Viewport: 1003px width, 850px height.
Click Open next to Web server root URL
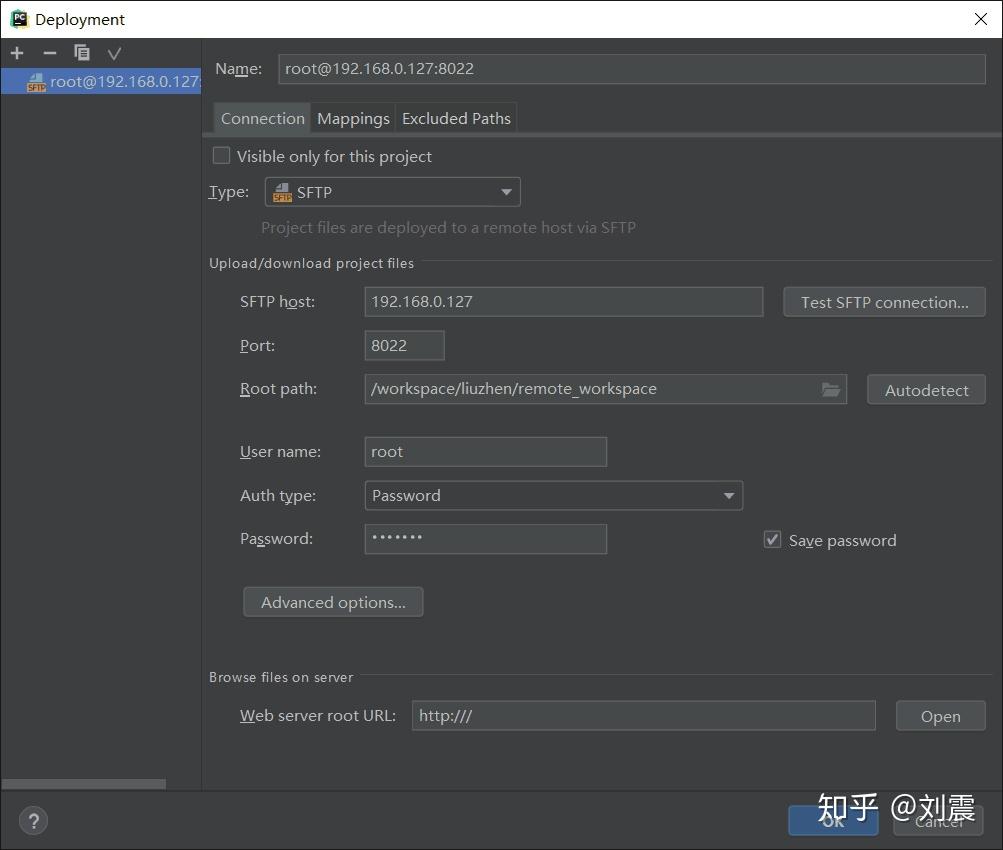(939, 715)
